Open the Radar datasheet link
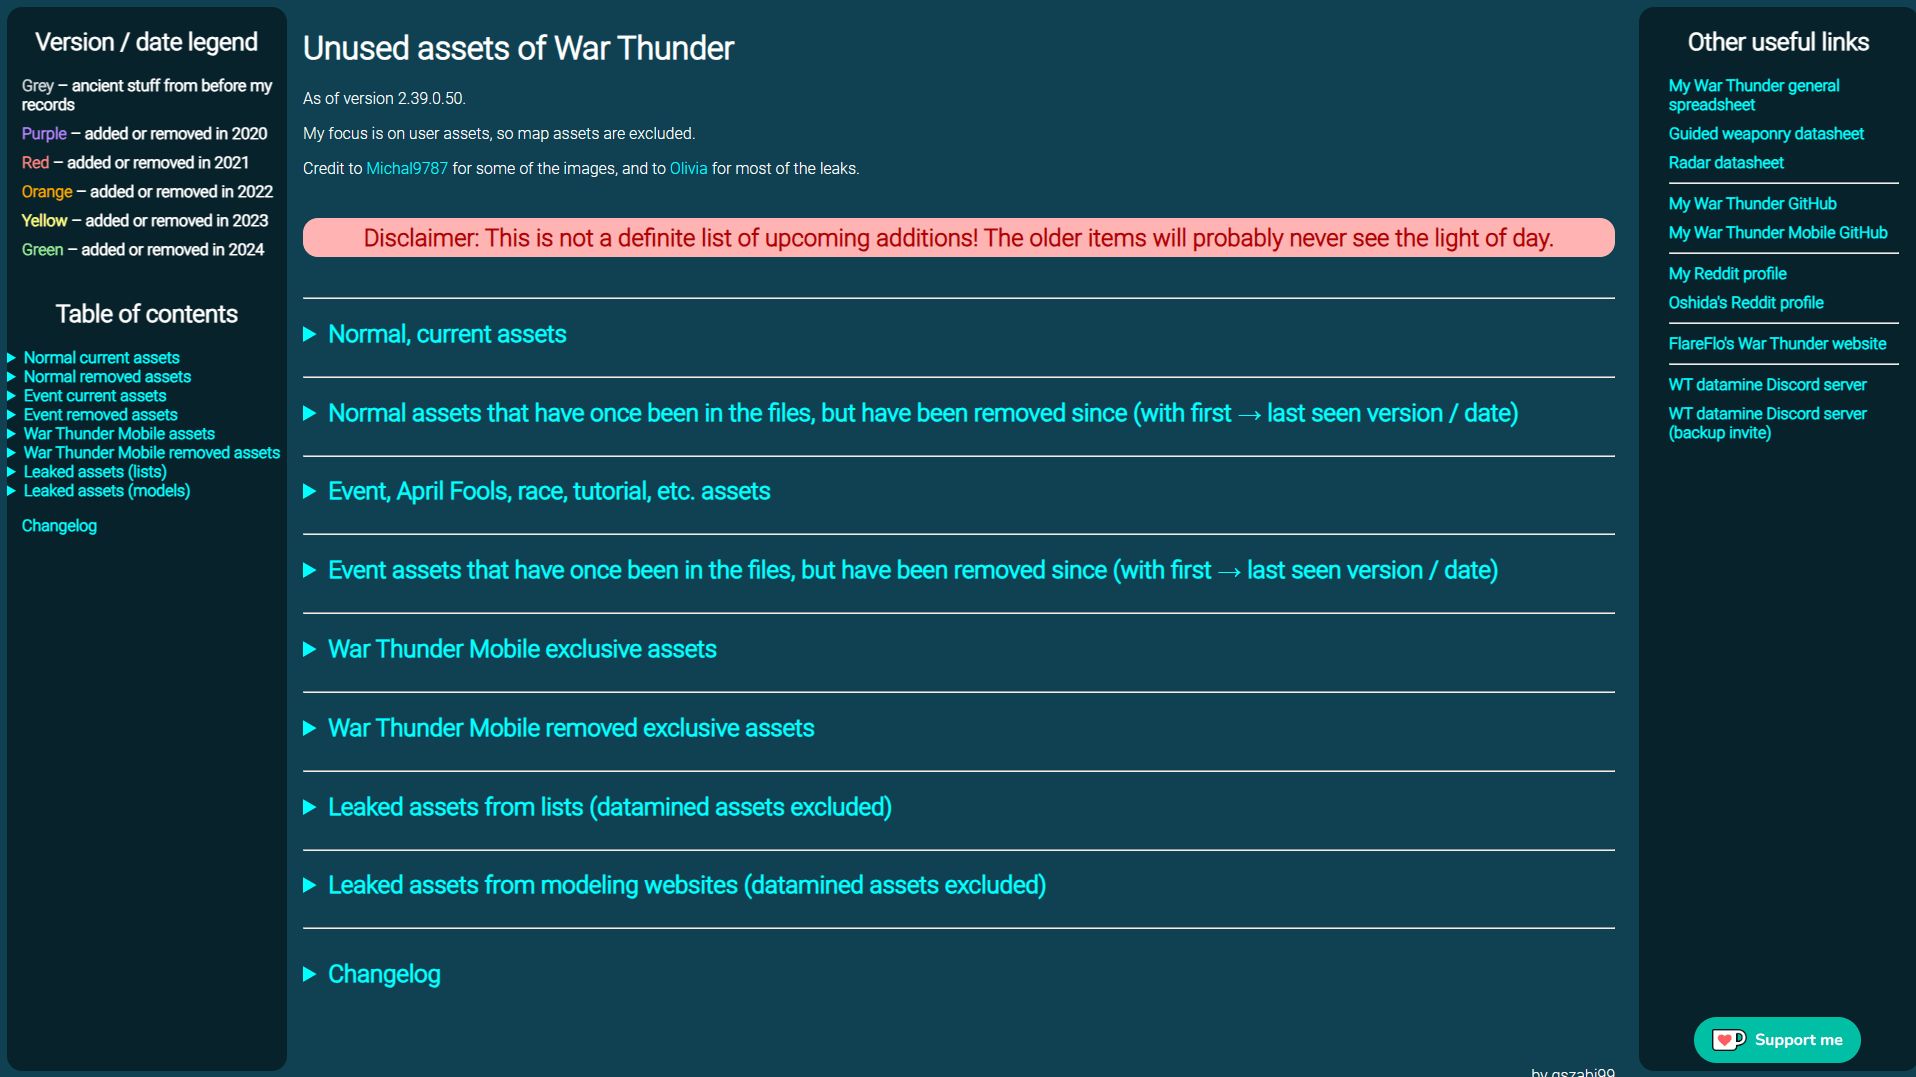This screenshot has height=1077, width=1916. [x=1726, y=163]
